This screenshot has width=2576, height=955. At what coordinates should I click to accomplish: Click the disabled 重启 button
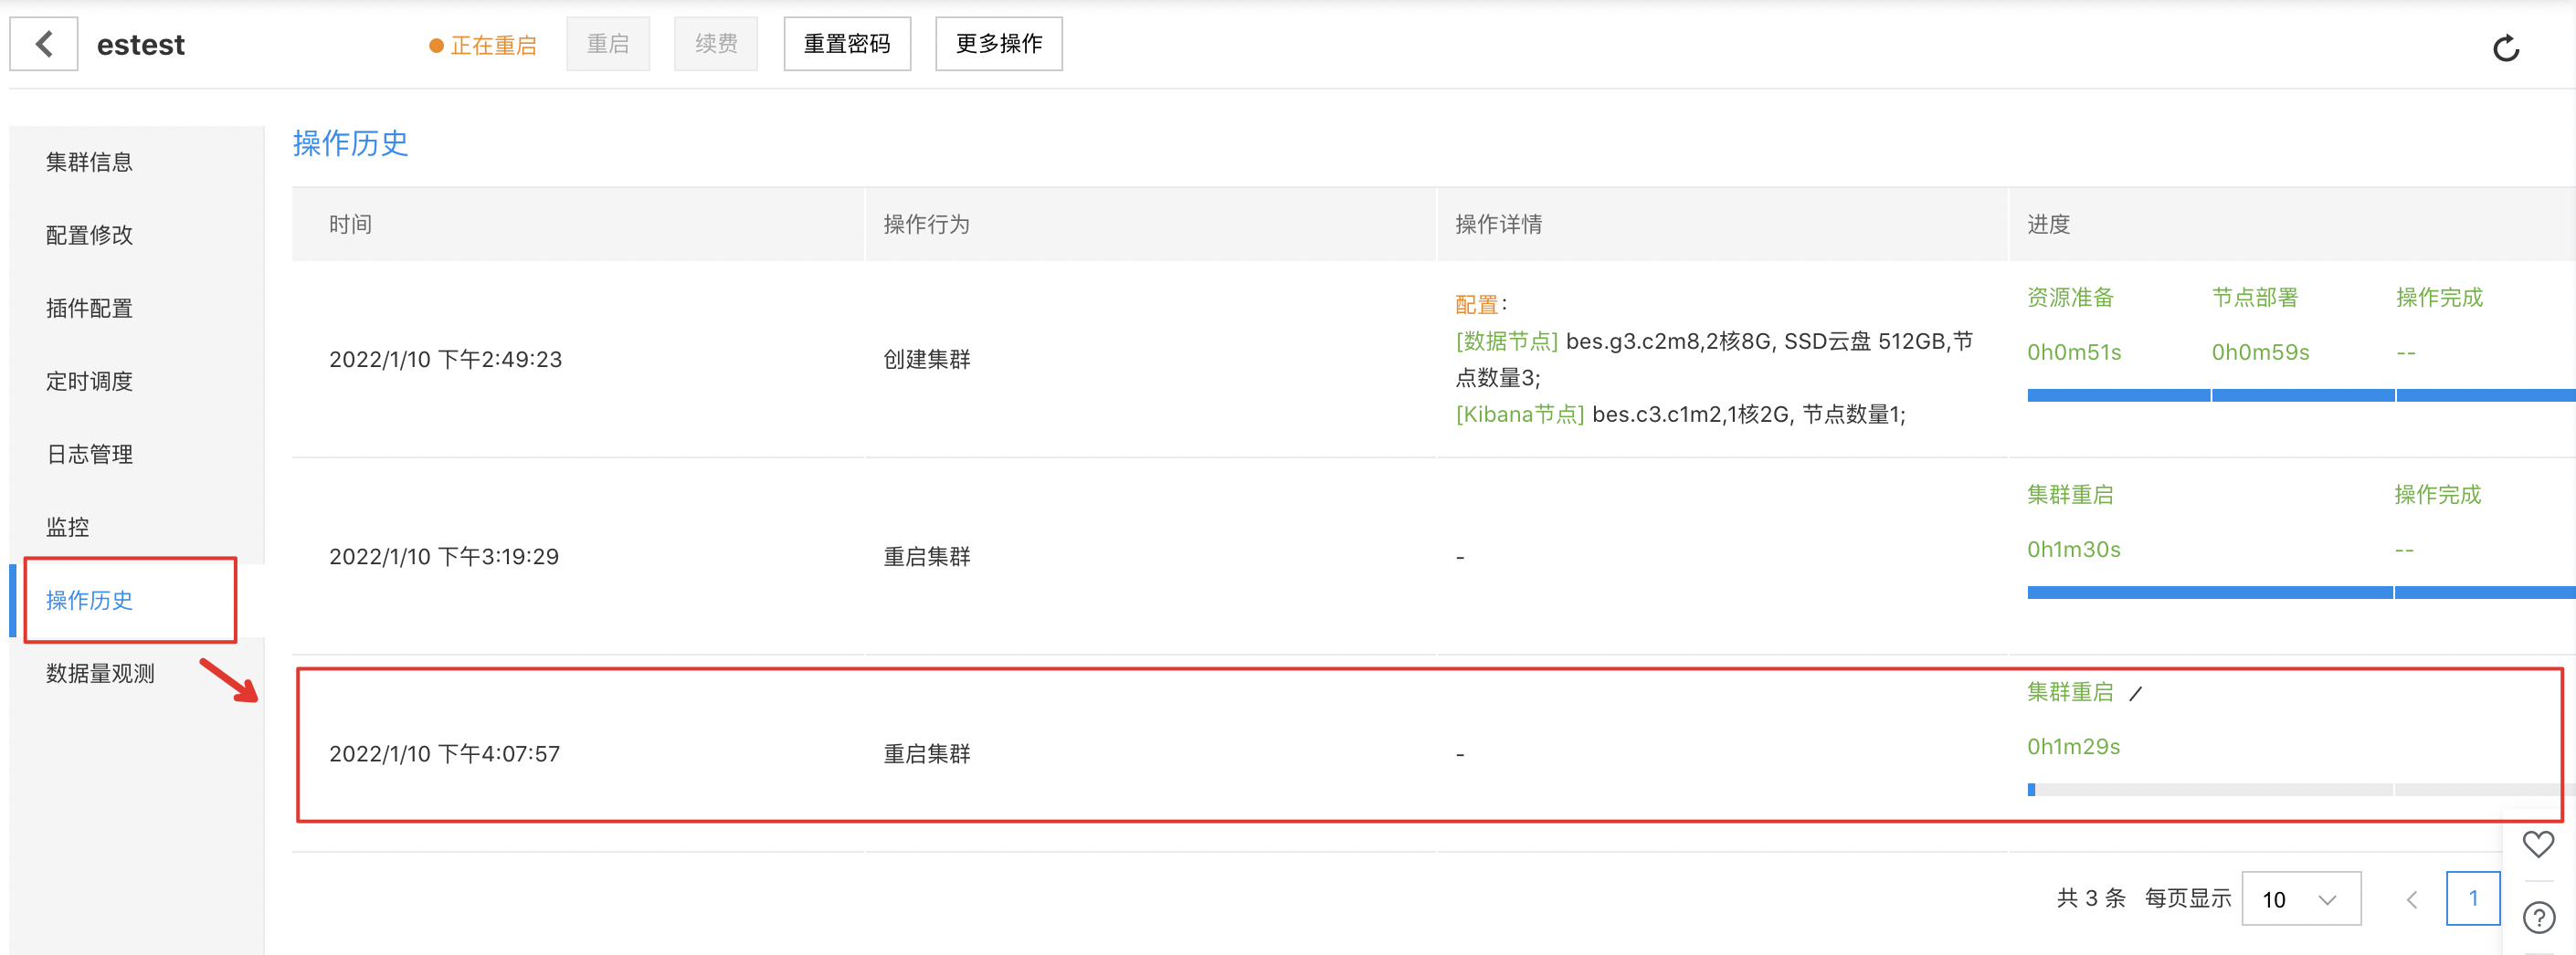pos(607,44)
